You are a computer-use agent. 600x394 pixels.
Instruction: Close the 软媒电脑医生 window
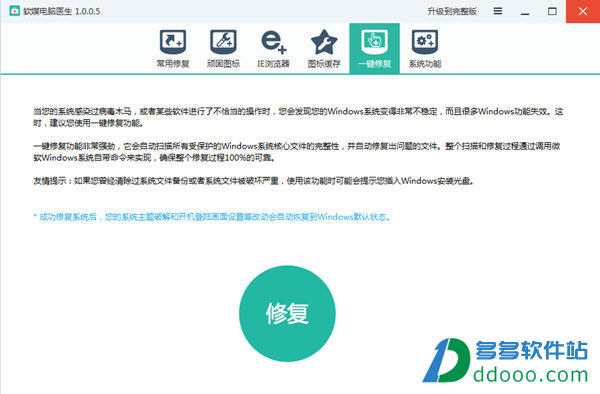click(583, 11)
